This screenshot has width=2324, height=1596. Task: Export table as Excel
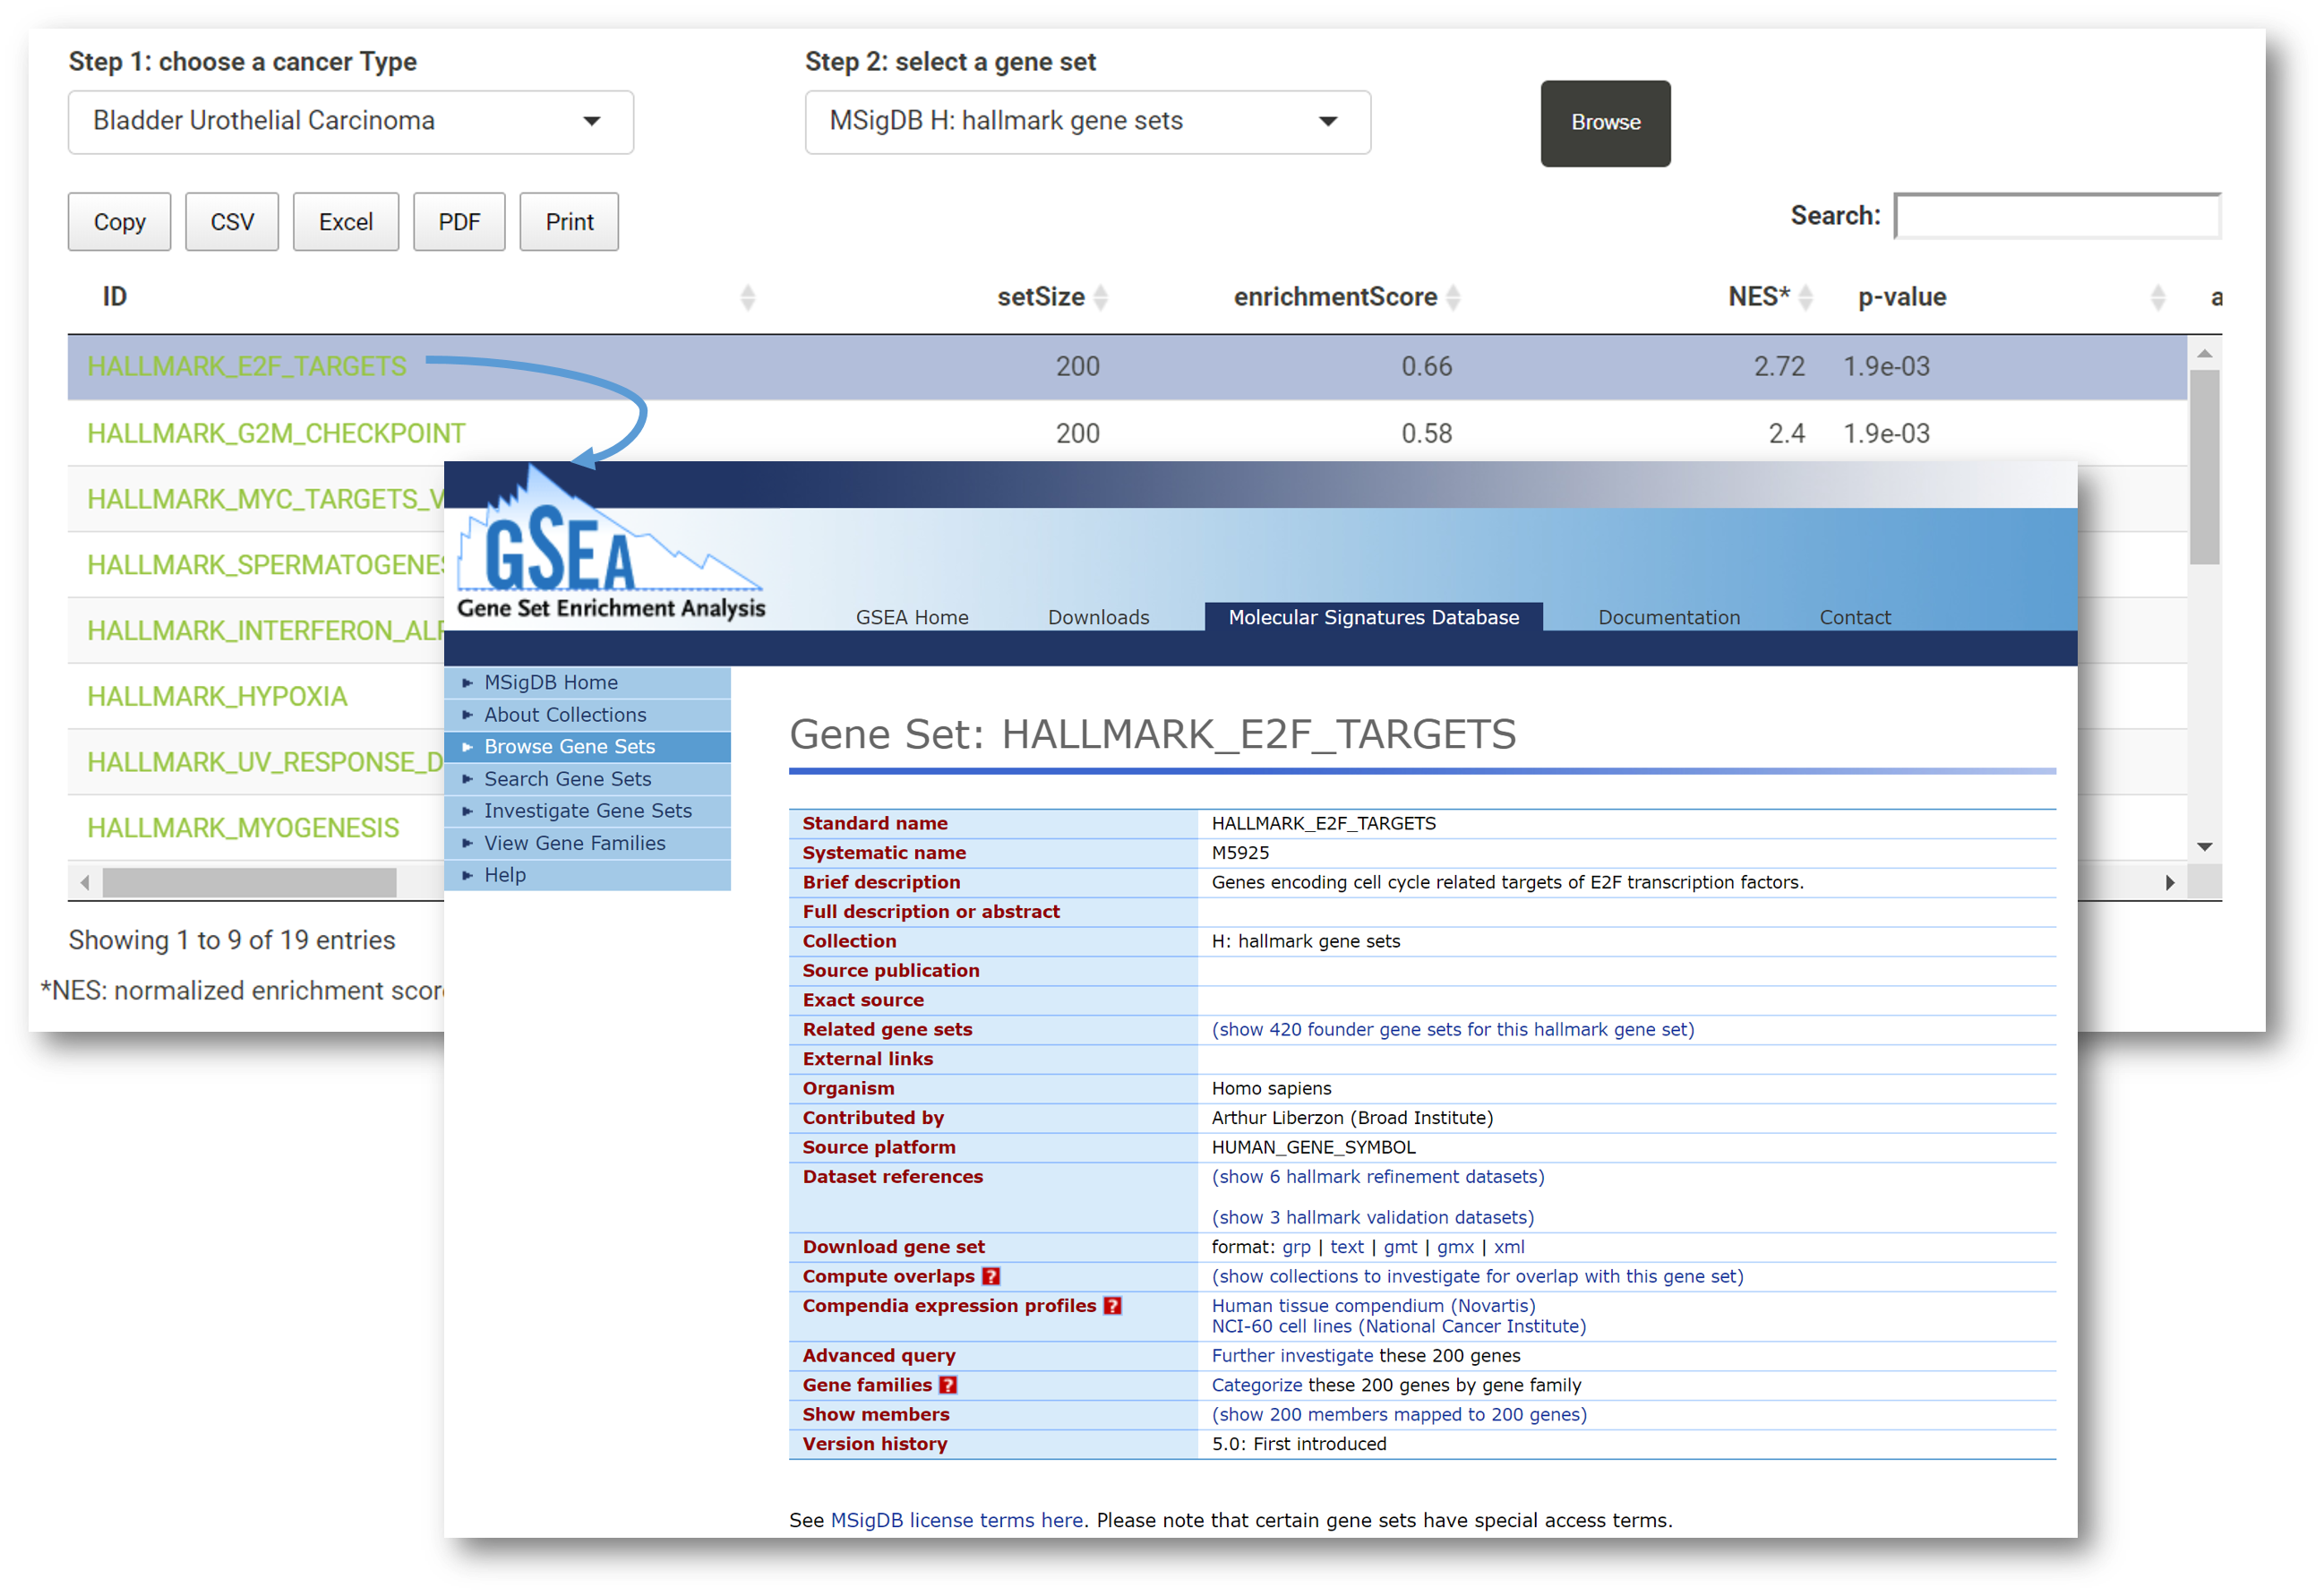(x=346, y=222)
